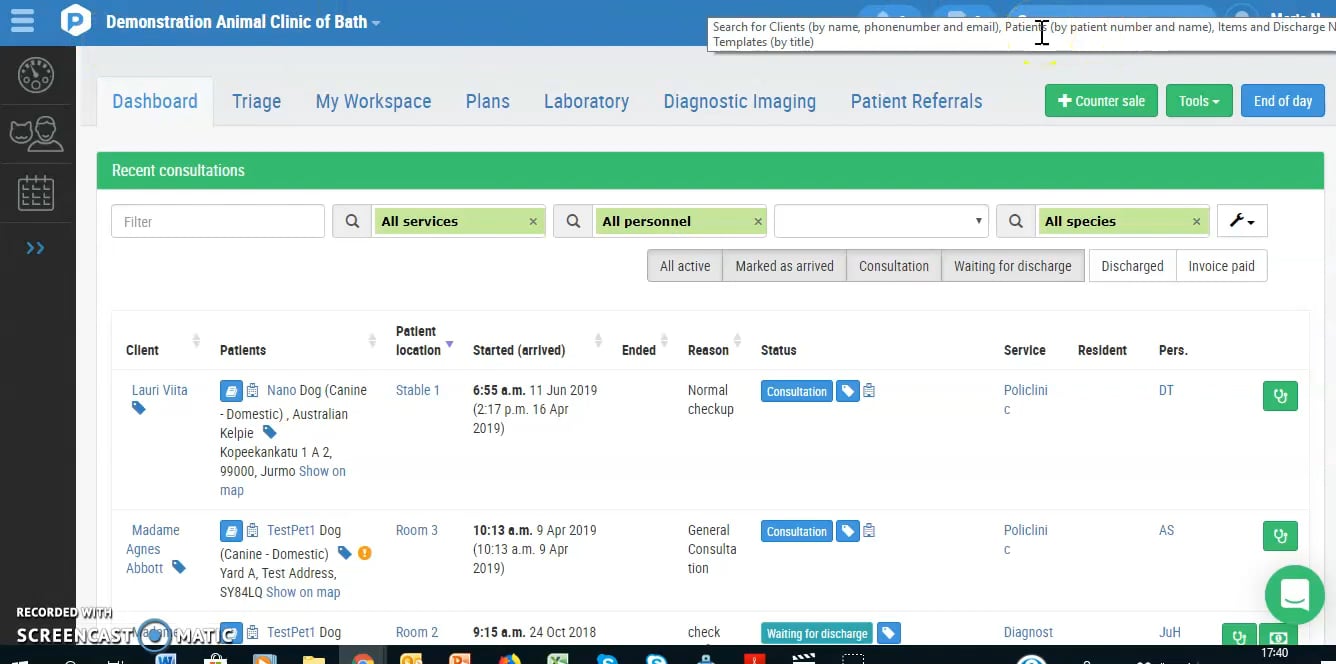The height and width of the screenshot is (664, 1336).
Task: Open Stable 1 location link
Action: (417, 390)
